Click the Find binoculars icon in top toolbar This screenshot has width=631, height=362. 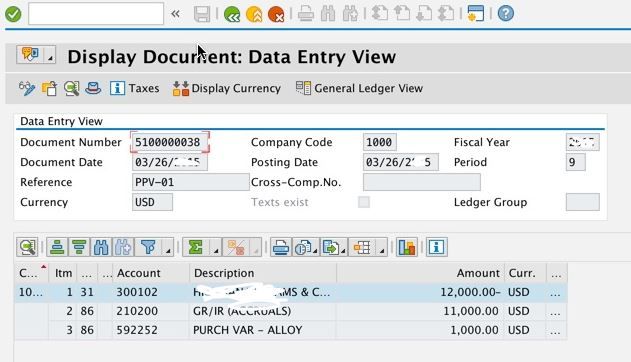(x=328, y=14)
